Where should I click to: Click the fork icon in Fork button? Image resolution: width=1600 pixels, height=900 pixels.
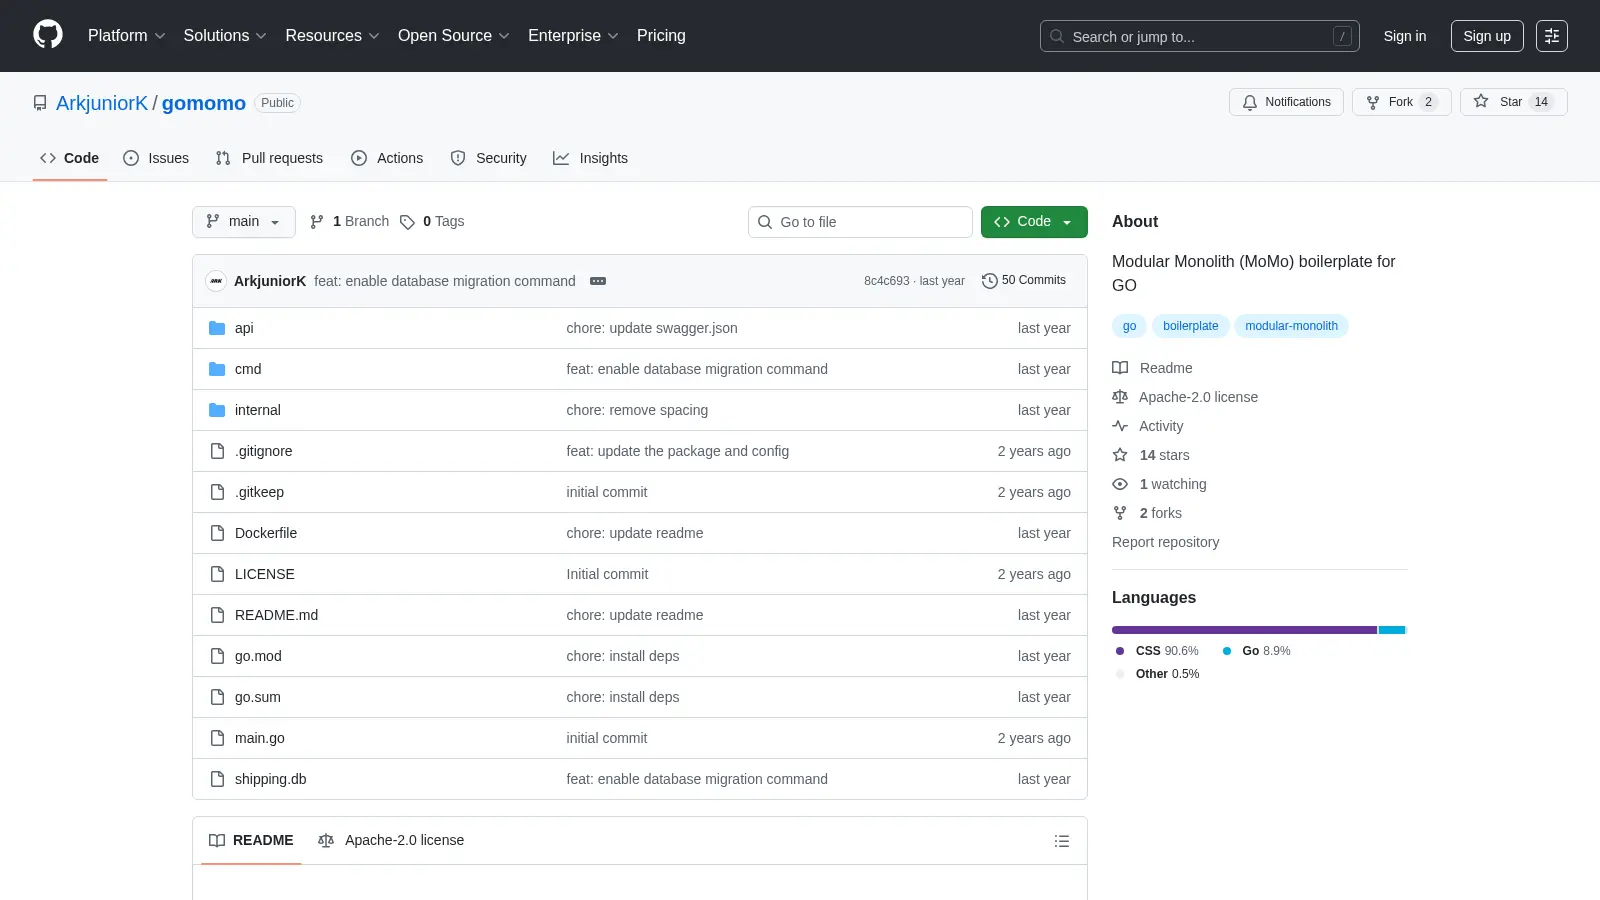tap(1373, 102)
